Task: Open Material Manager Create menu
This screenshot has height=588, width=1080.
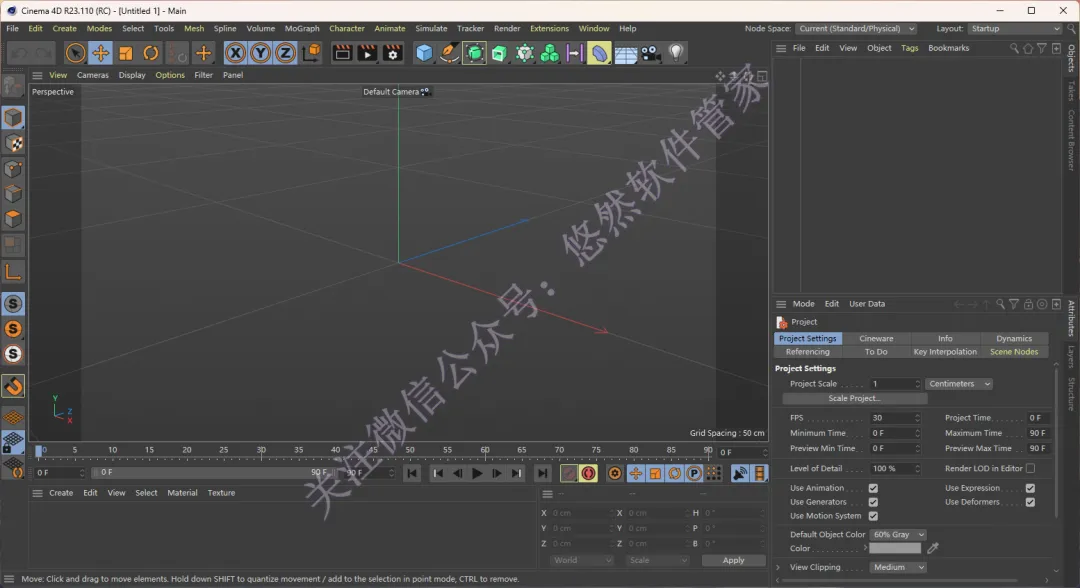Action: (x=61, y=493)
